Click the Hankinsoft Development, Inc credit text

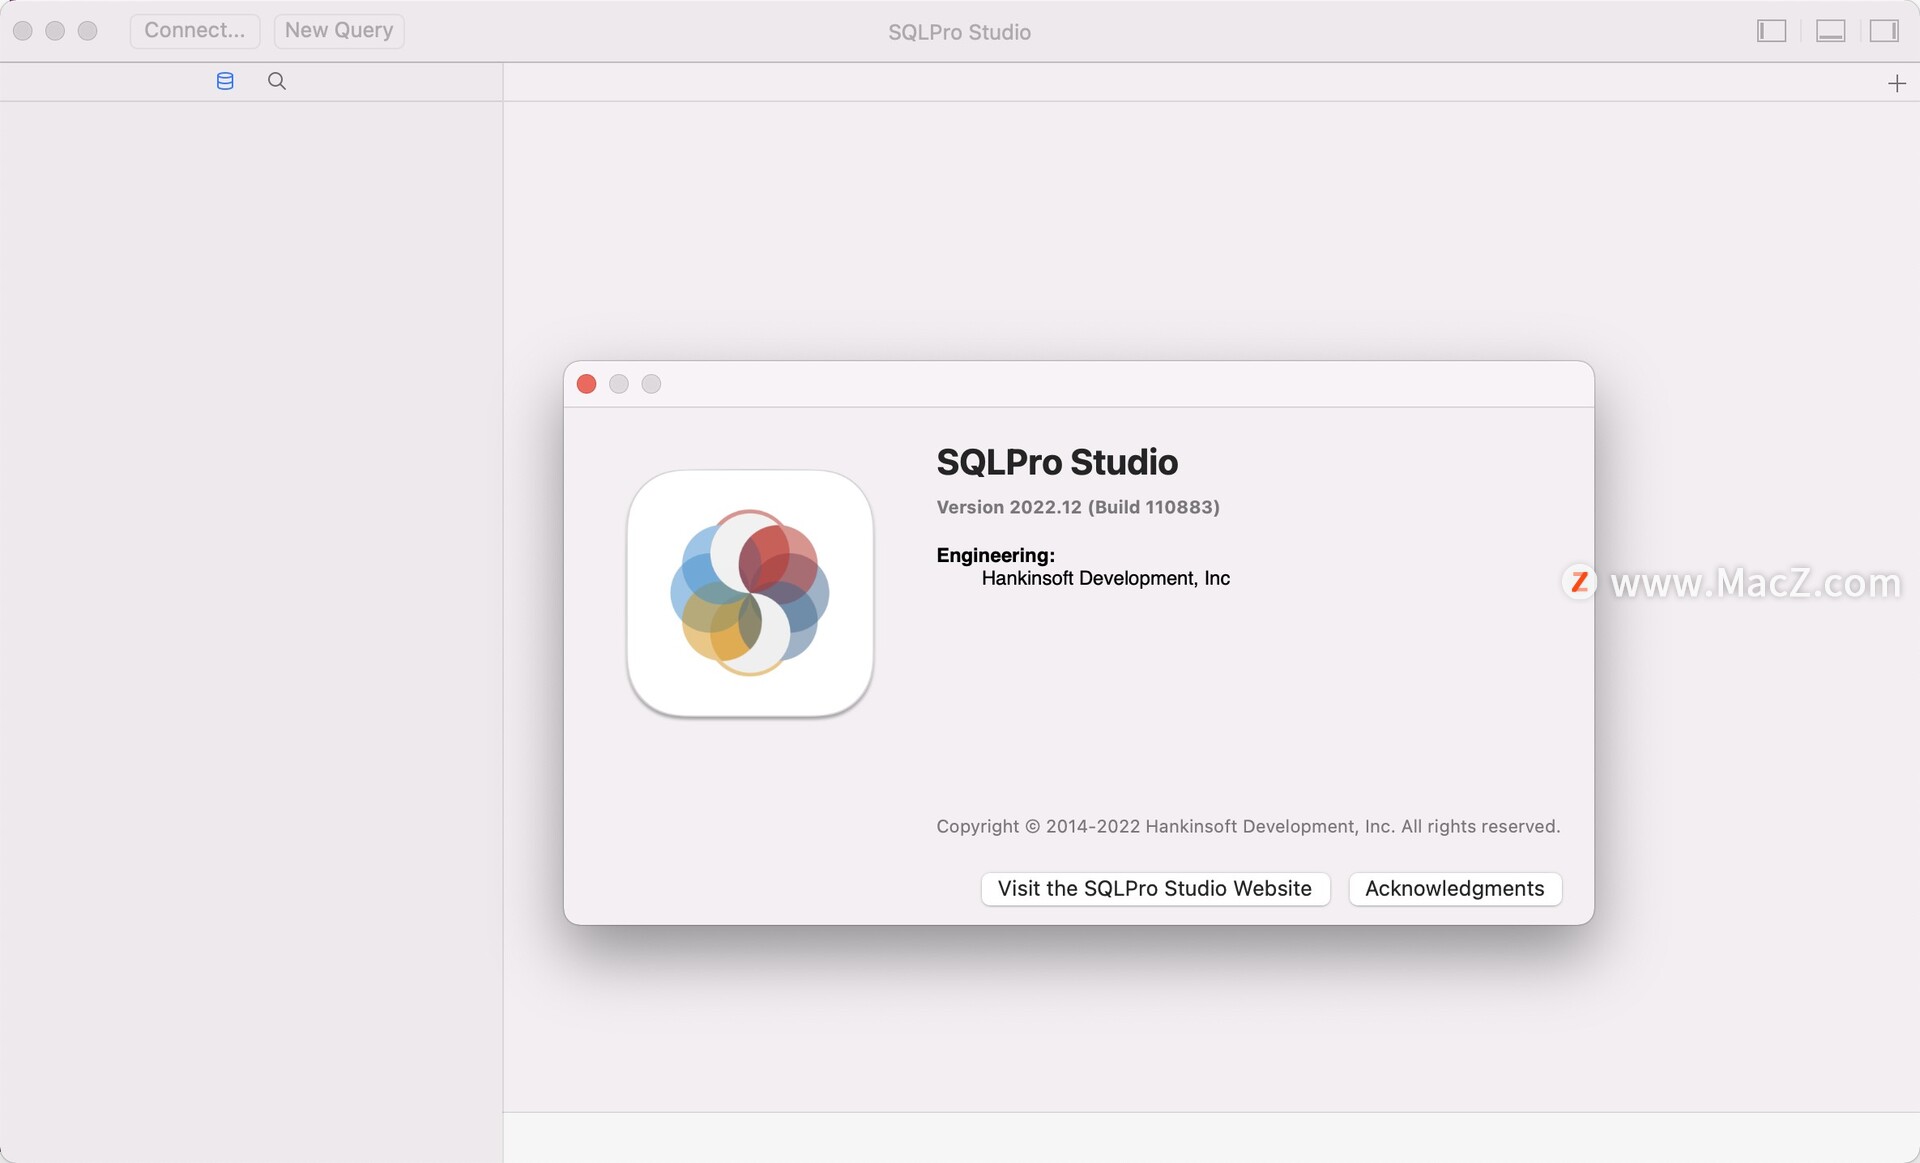click(1105, 578)
